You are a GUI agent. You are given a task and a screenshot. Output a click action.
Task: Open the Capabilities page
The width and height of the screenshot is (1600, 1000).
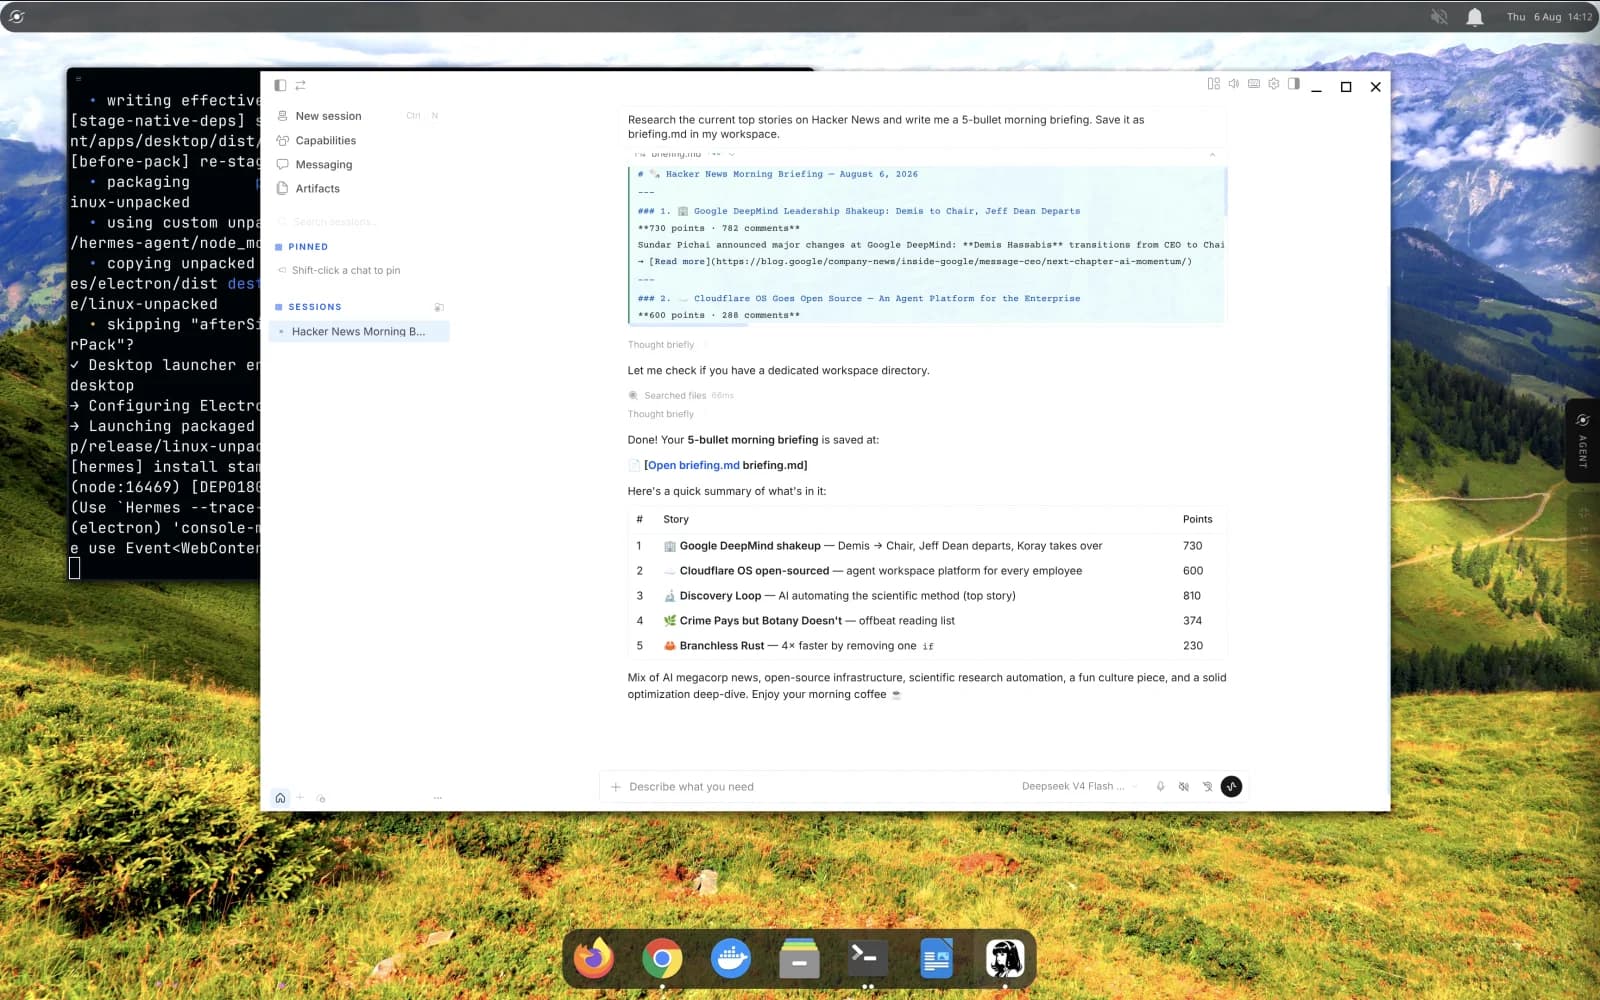358,141
